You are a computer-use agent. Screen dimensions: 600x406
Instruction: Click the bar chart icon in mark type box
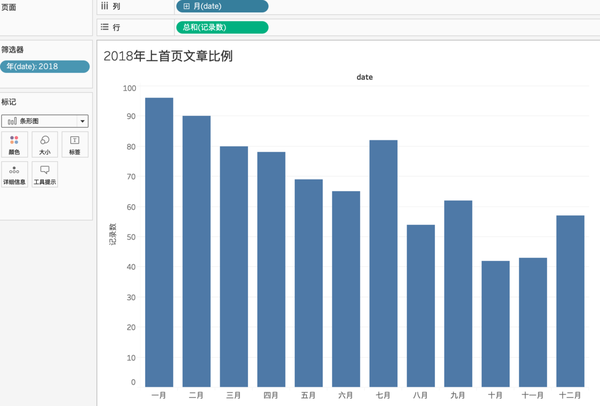(12, 121)
